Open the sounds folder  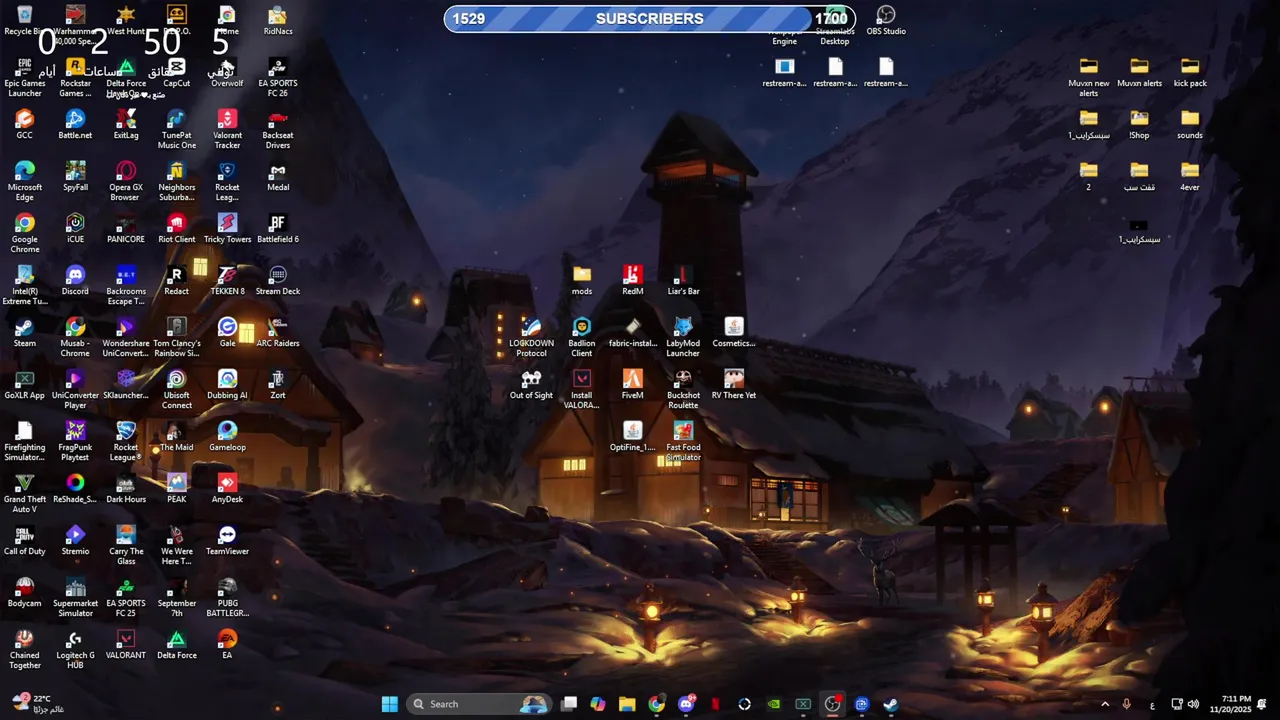coord(1190,125)
